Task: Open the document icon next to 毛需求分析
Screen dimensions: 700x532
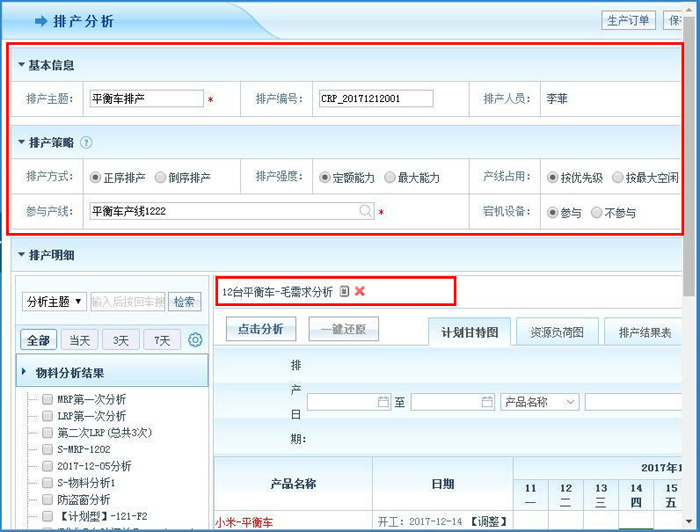Action: (x=344, y=291)
